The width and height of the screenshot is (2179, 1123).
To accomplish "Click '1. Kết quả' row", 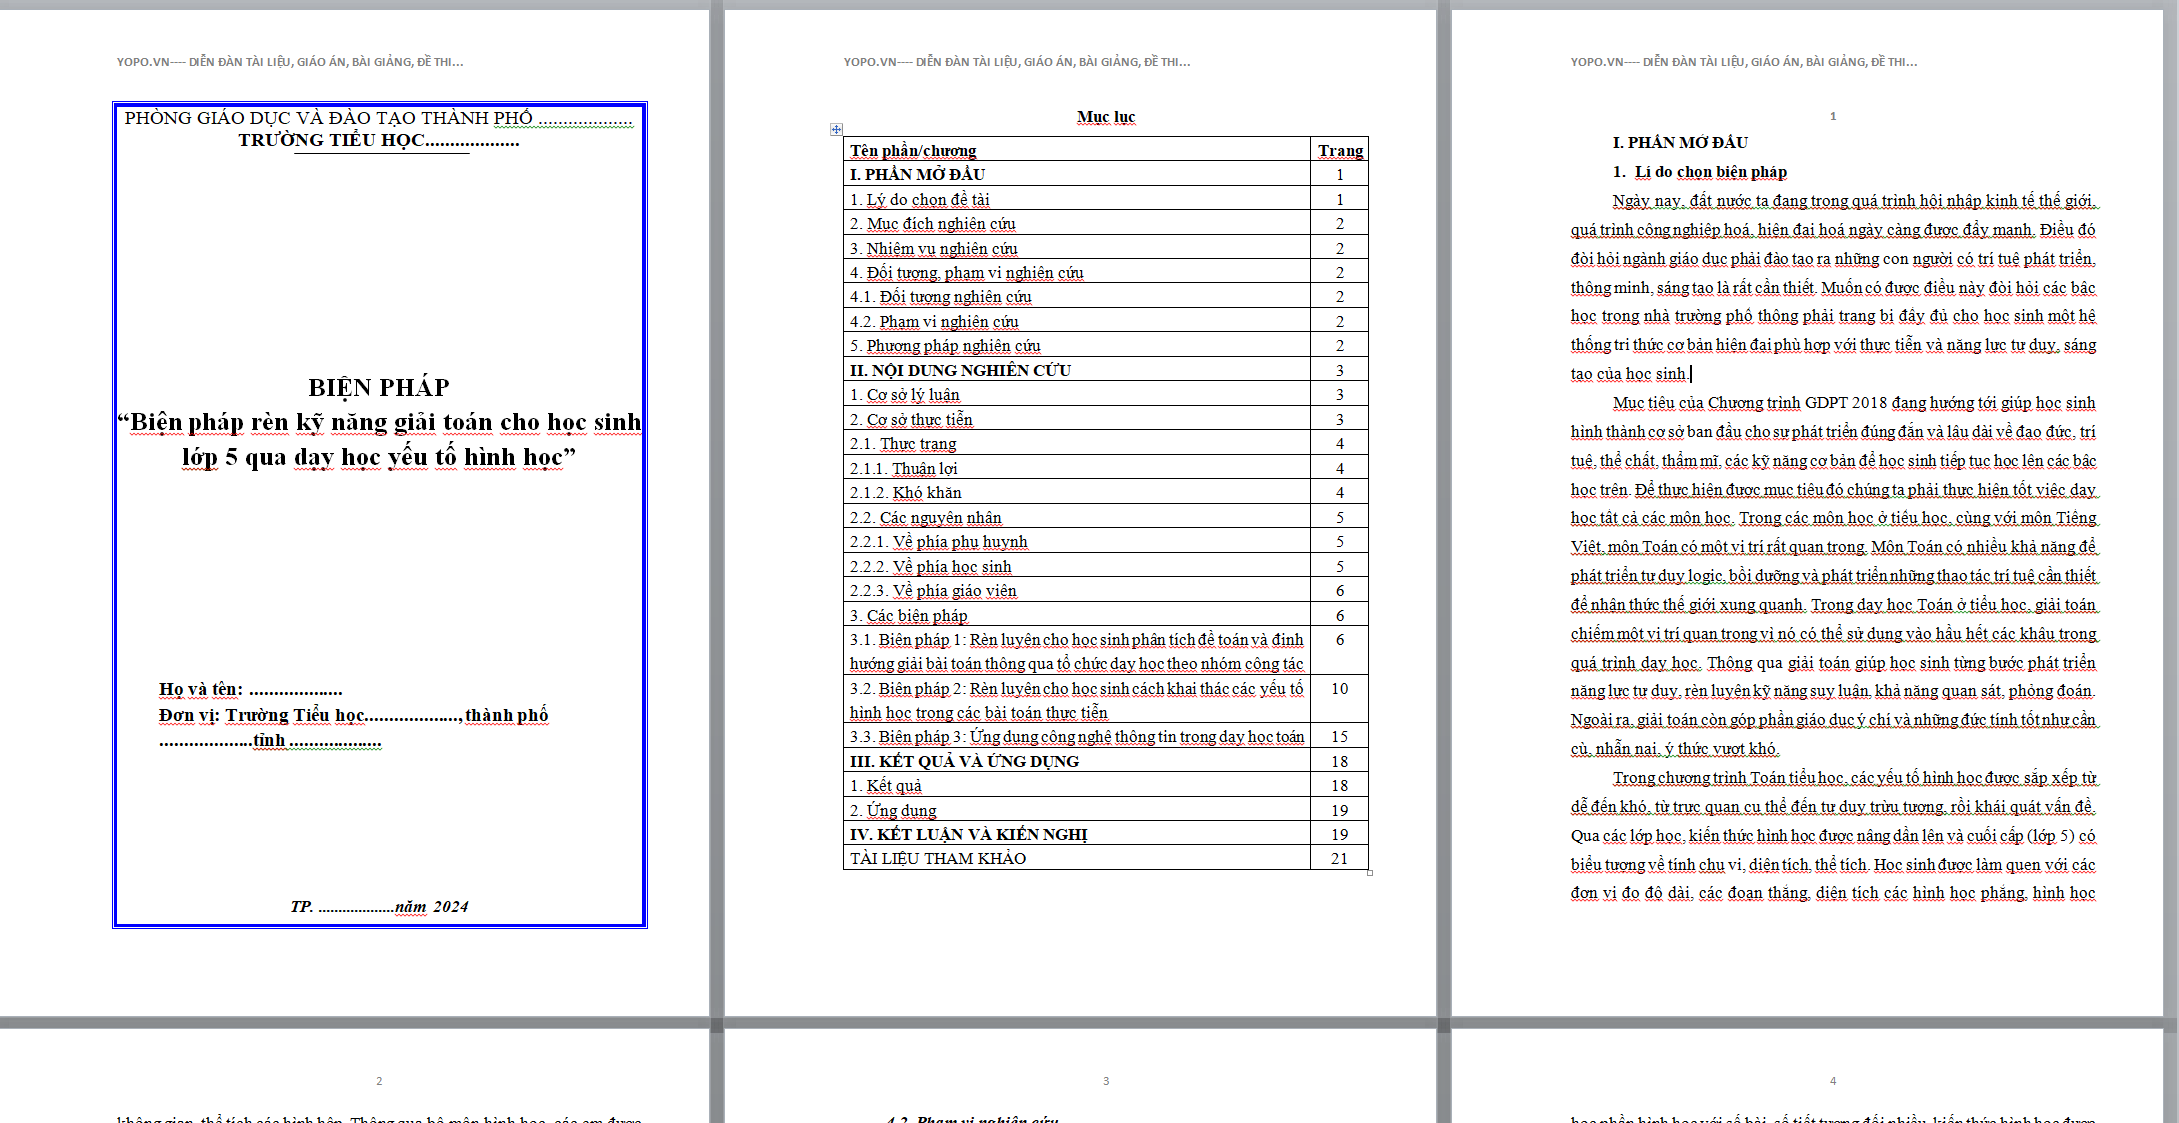I will 1106,785.
